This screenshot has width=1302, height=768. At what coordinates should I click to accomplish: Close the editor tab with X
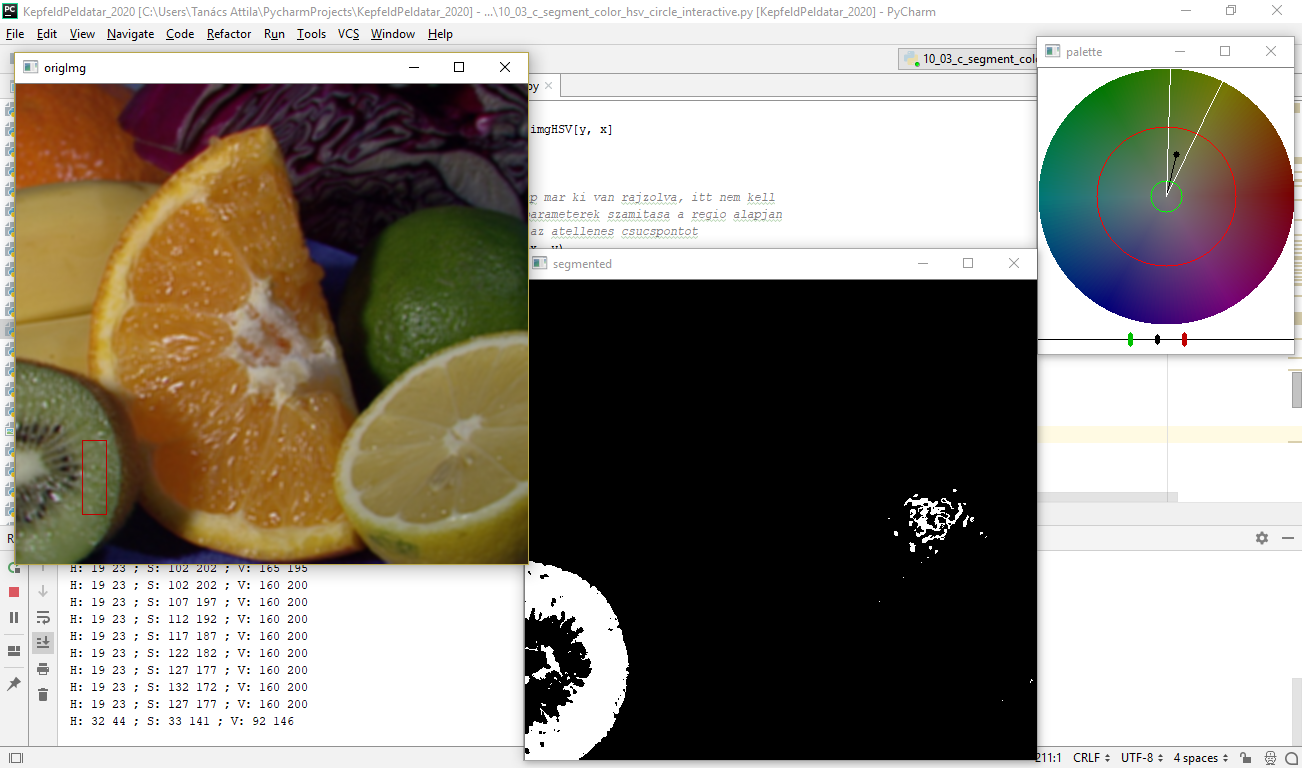coord(548,87)
